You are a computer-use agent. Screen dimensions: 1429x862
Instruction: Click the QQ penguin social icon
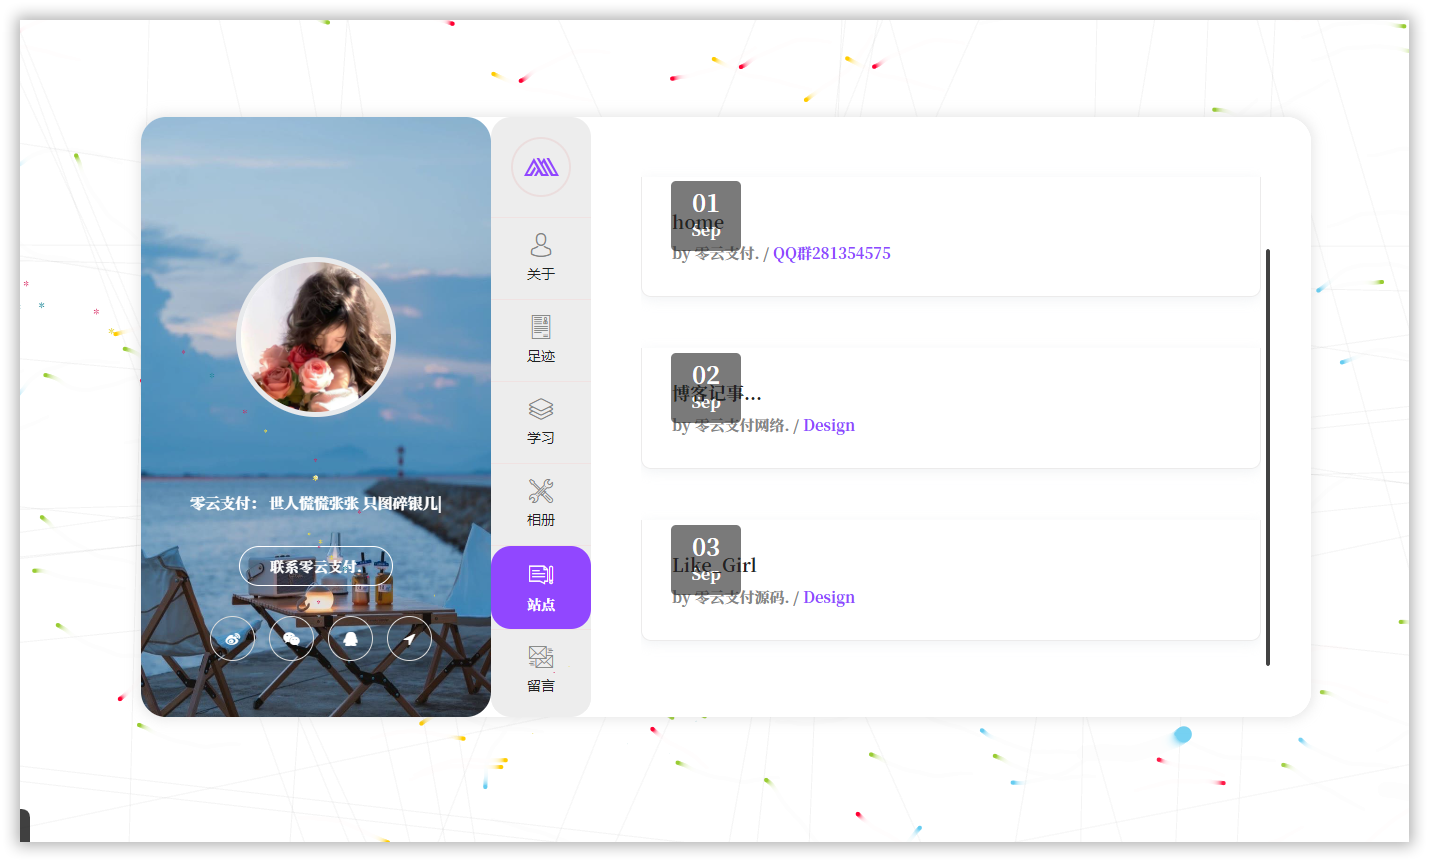coord(350,639)
